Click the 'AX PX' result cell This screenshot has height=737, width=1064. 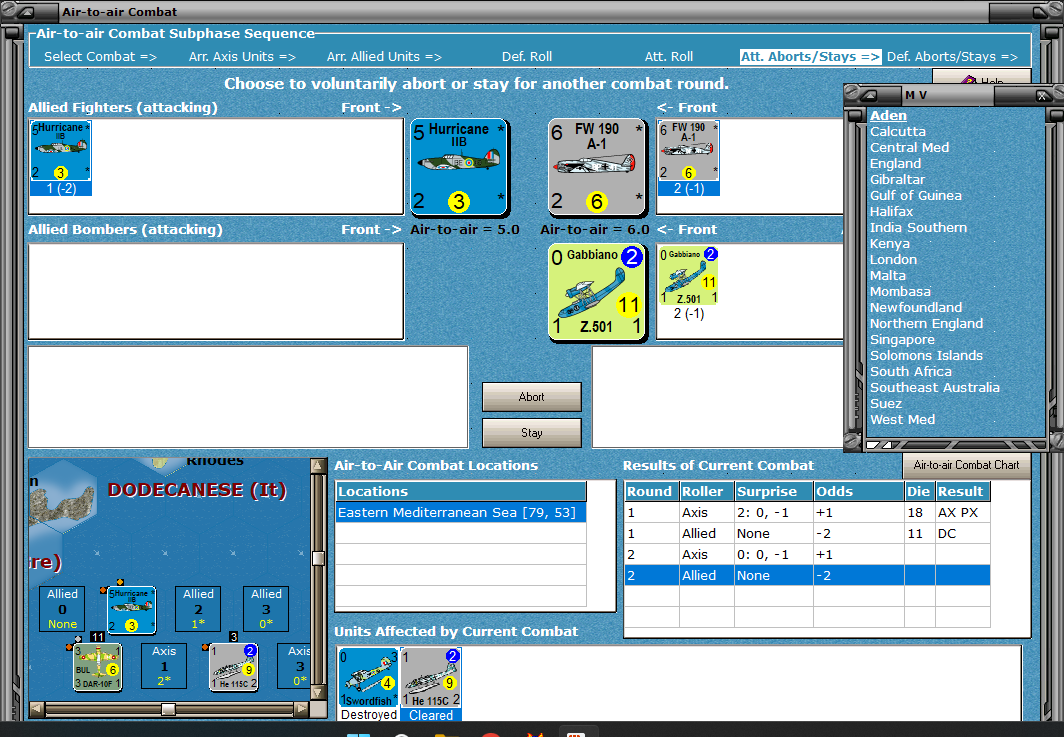click(962, 512)
